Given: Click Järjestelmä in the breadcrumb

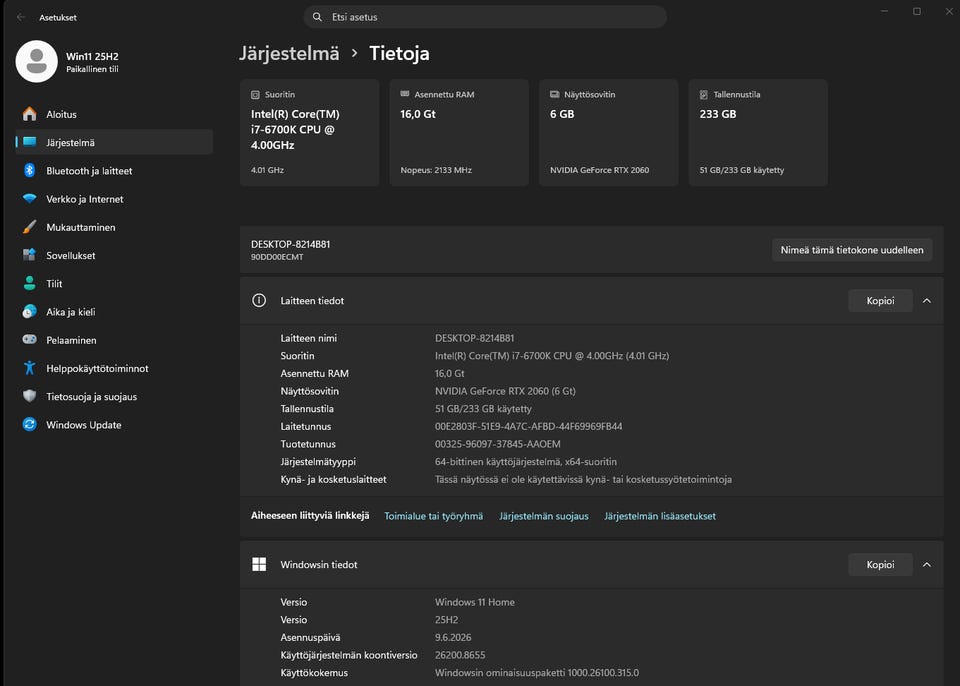Looking at the screenshot, I should click(x=289, y=53).
